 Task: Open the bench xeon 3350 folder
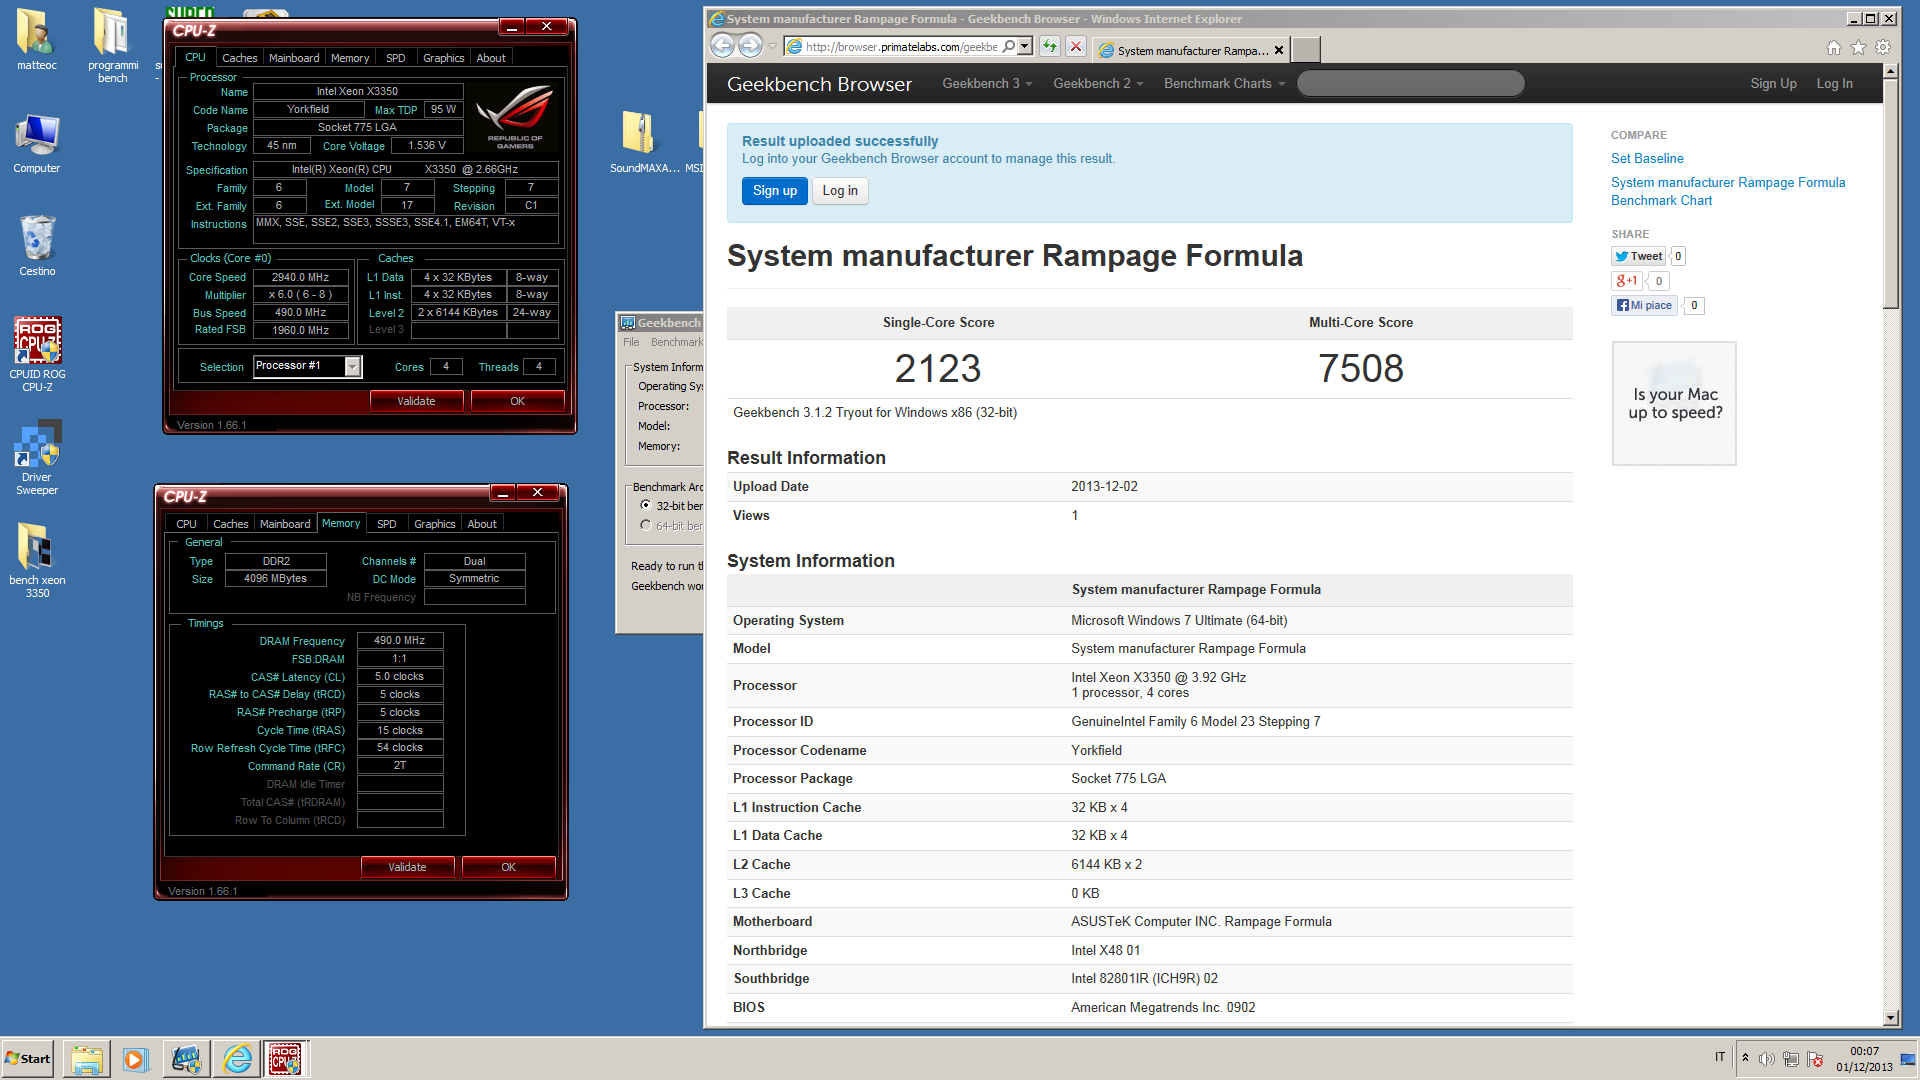coord(37,560)
